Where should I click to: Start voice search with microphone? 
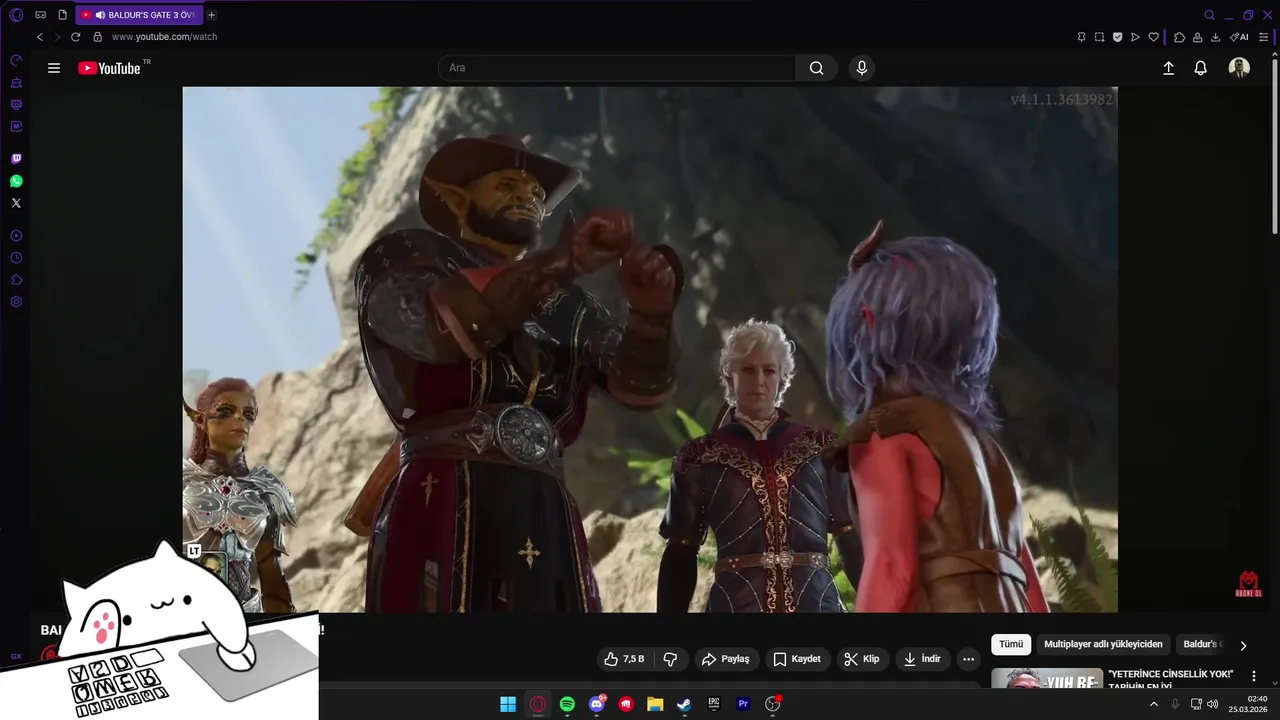click(862, 68)
